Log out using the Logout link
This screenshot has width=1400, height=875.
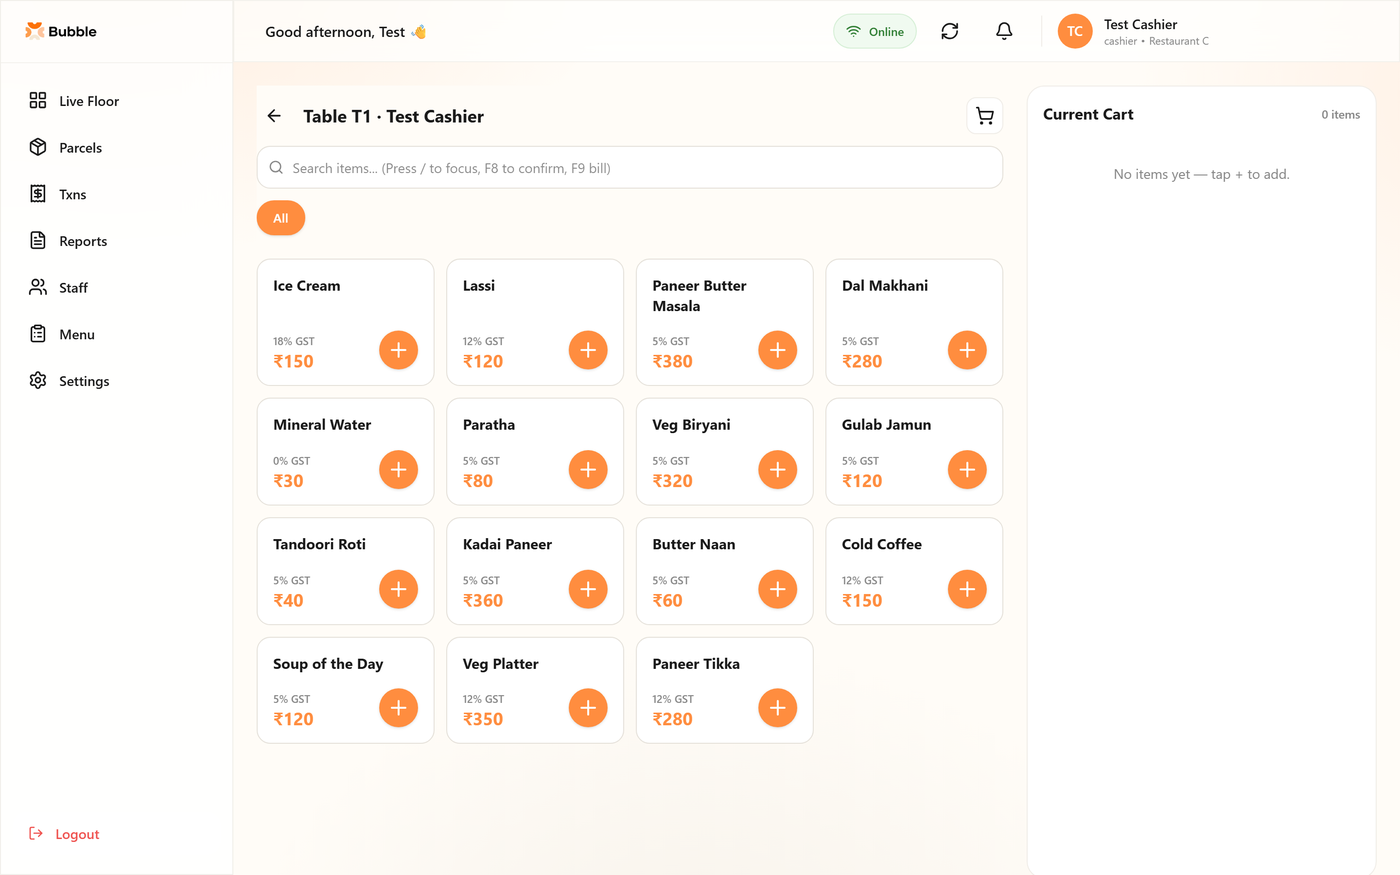point(64,834)
